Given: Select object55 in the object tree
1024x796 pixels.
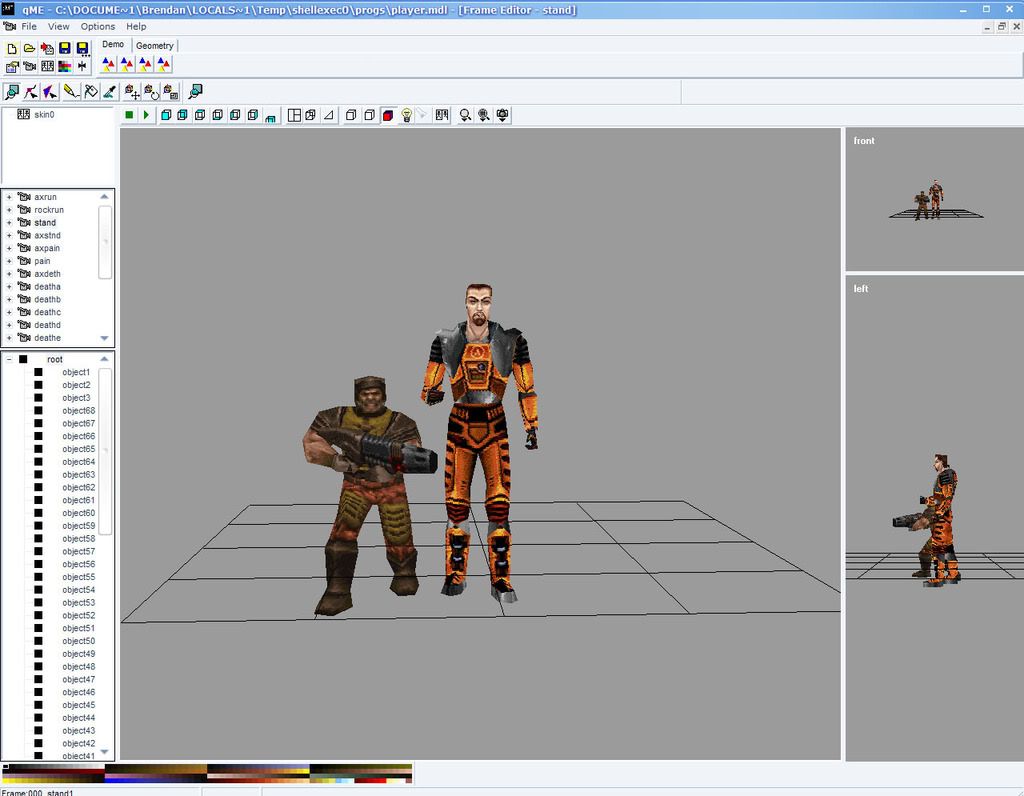Looking at the screenshot, I should point(78,577).
